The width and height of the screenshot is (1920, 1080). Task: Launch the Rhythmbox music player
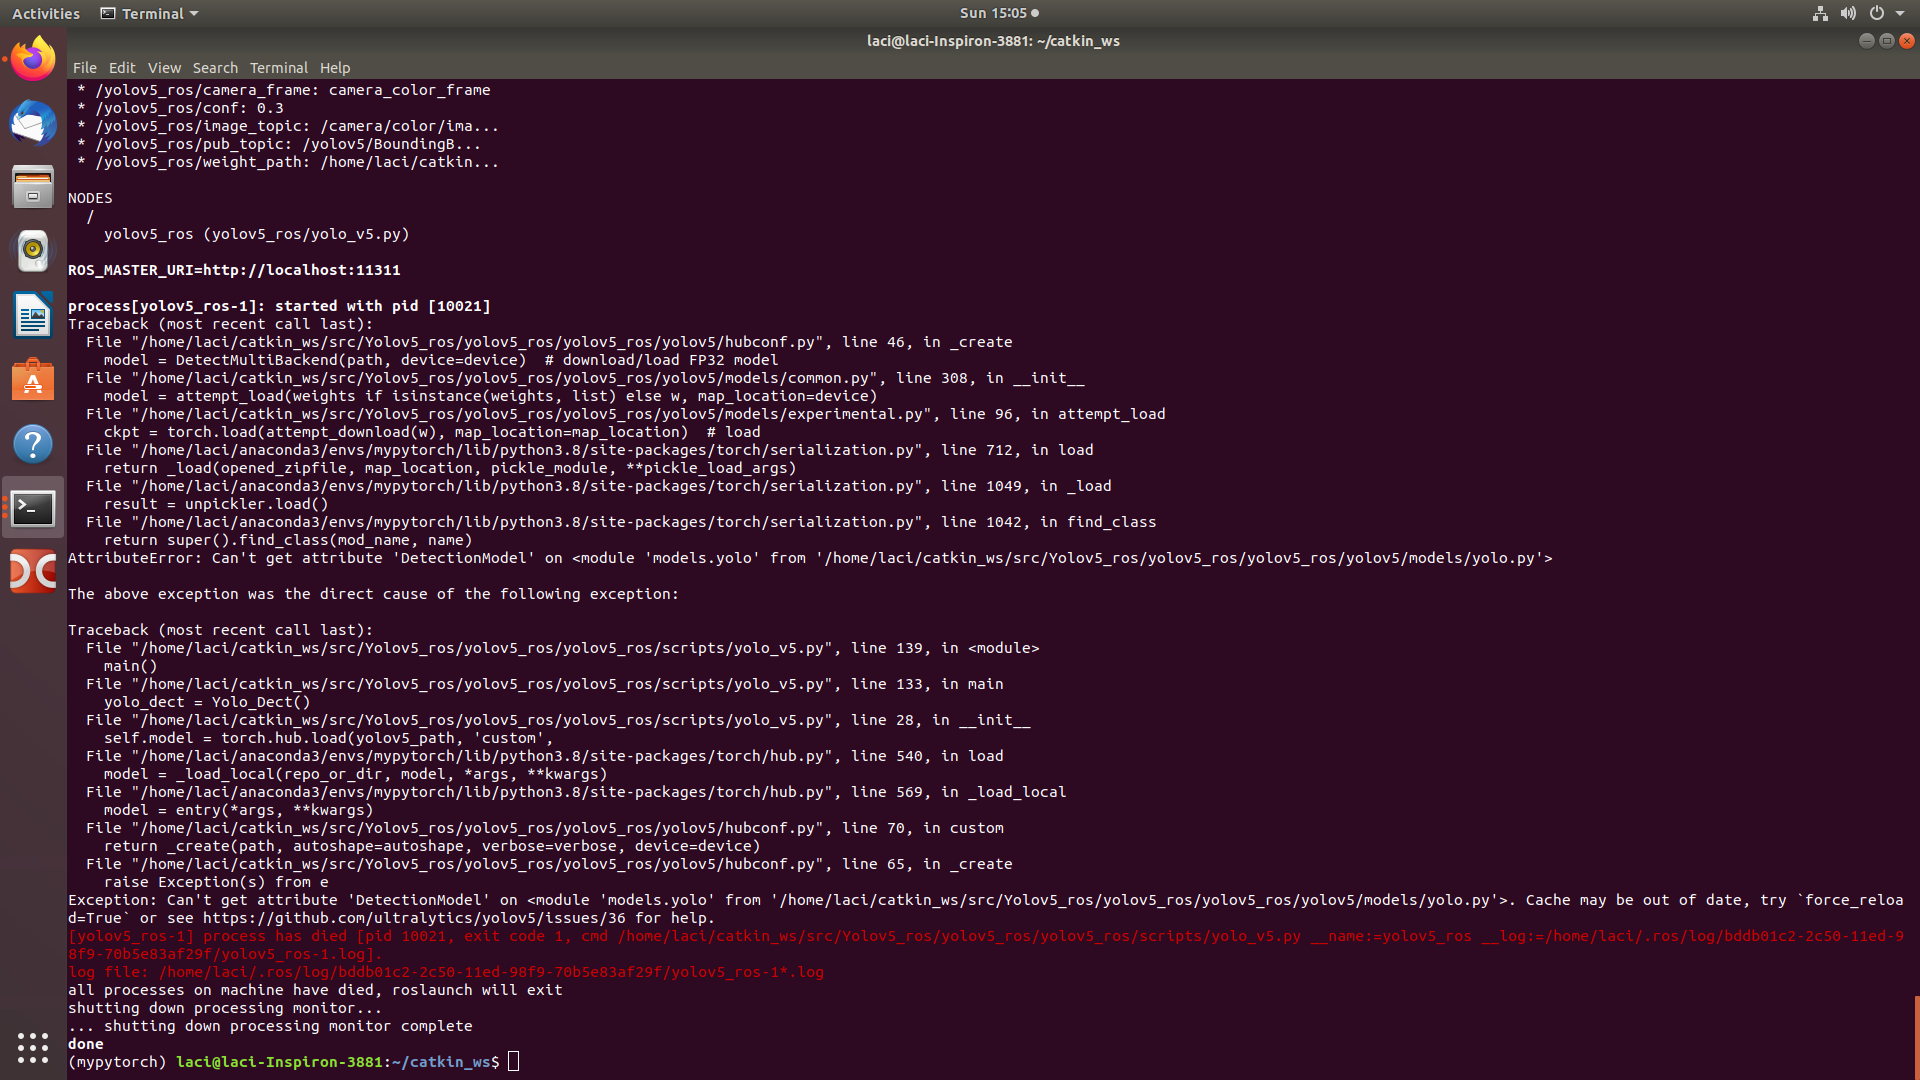click(x=32, y=251)
